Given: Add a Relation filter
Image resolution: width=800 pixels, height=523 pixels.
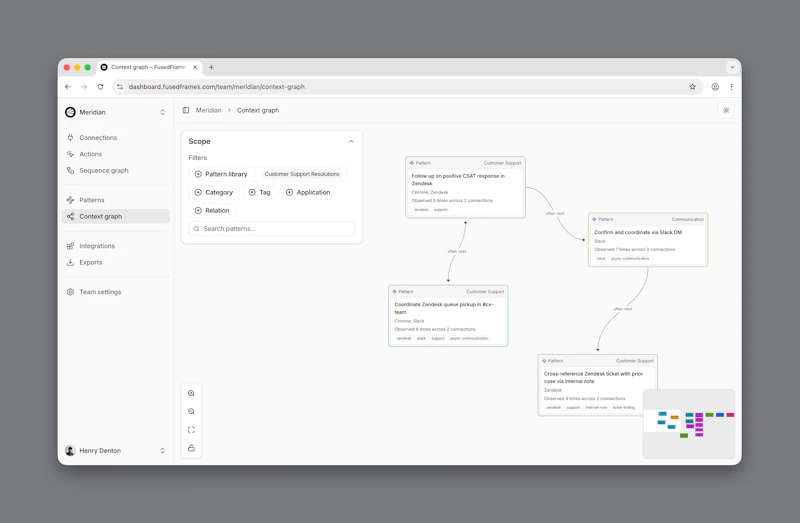Looking at the screenshot, I should (212, 211).
